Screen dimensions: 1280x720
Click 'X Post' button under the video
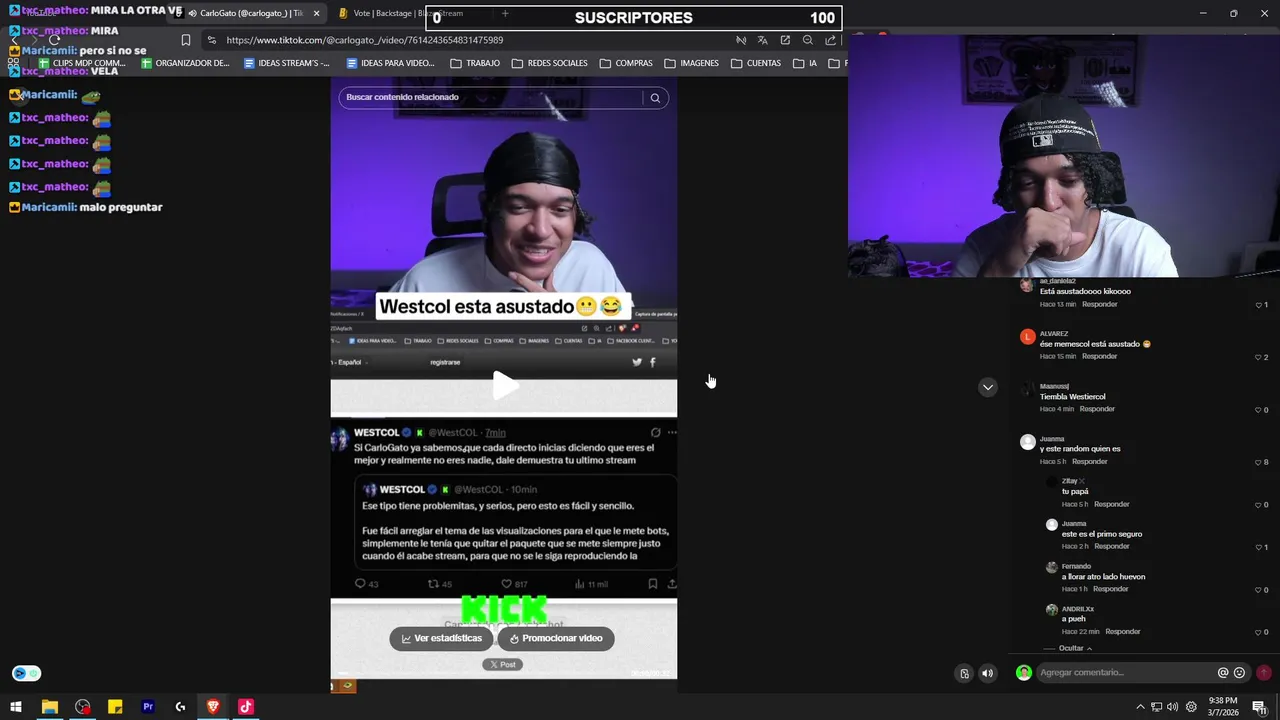click(502, 664)
